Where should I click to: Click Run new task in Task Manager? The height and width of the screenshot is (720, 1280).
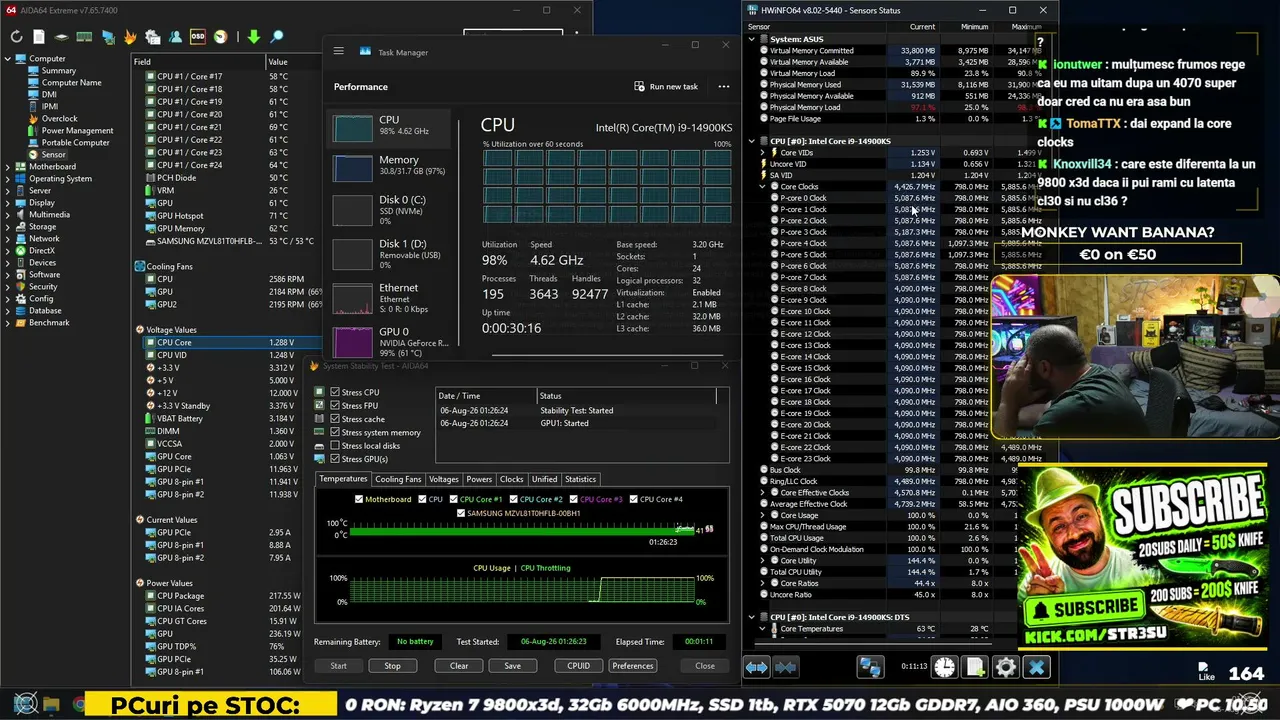(x=666, y=86)
